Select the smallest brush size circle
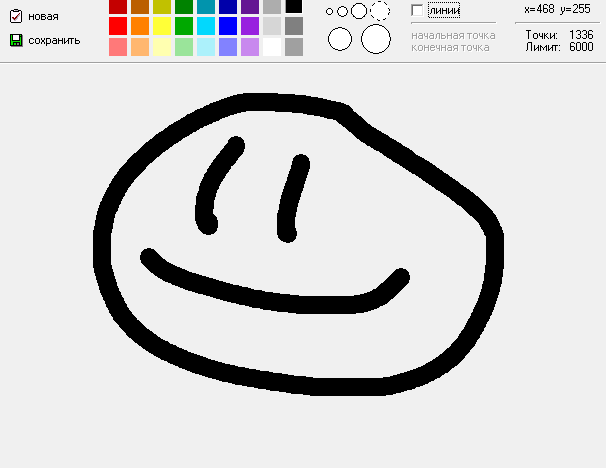 pos(329,12)
